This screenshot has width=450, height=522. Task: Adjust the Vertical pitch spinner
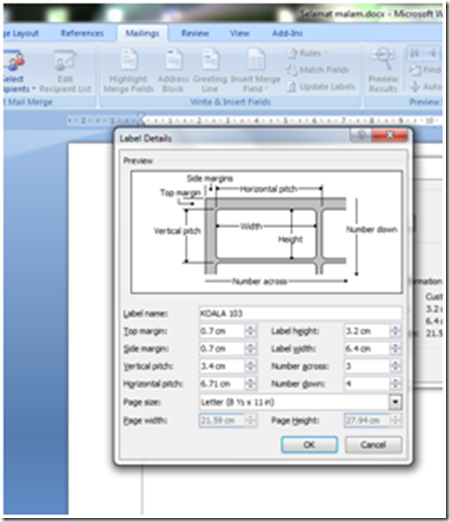pos(251,366)
